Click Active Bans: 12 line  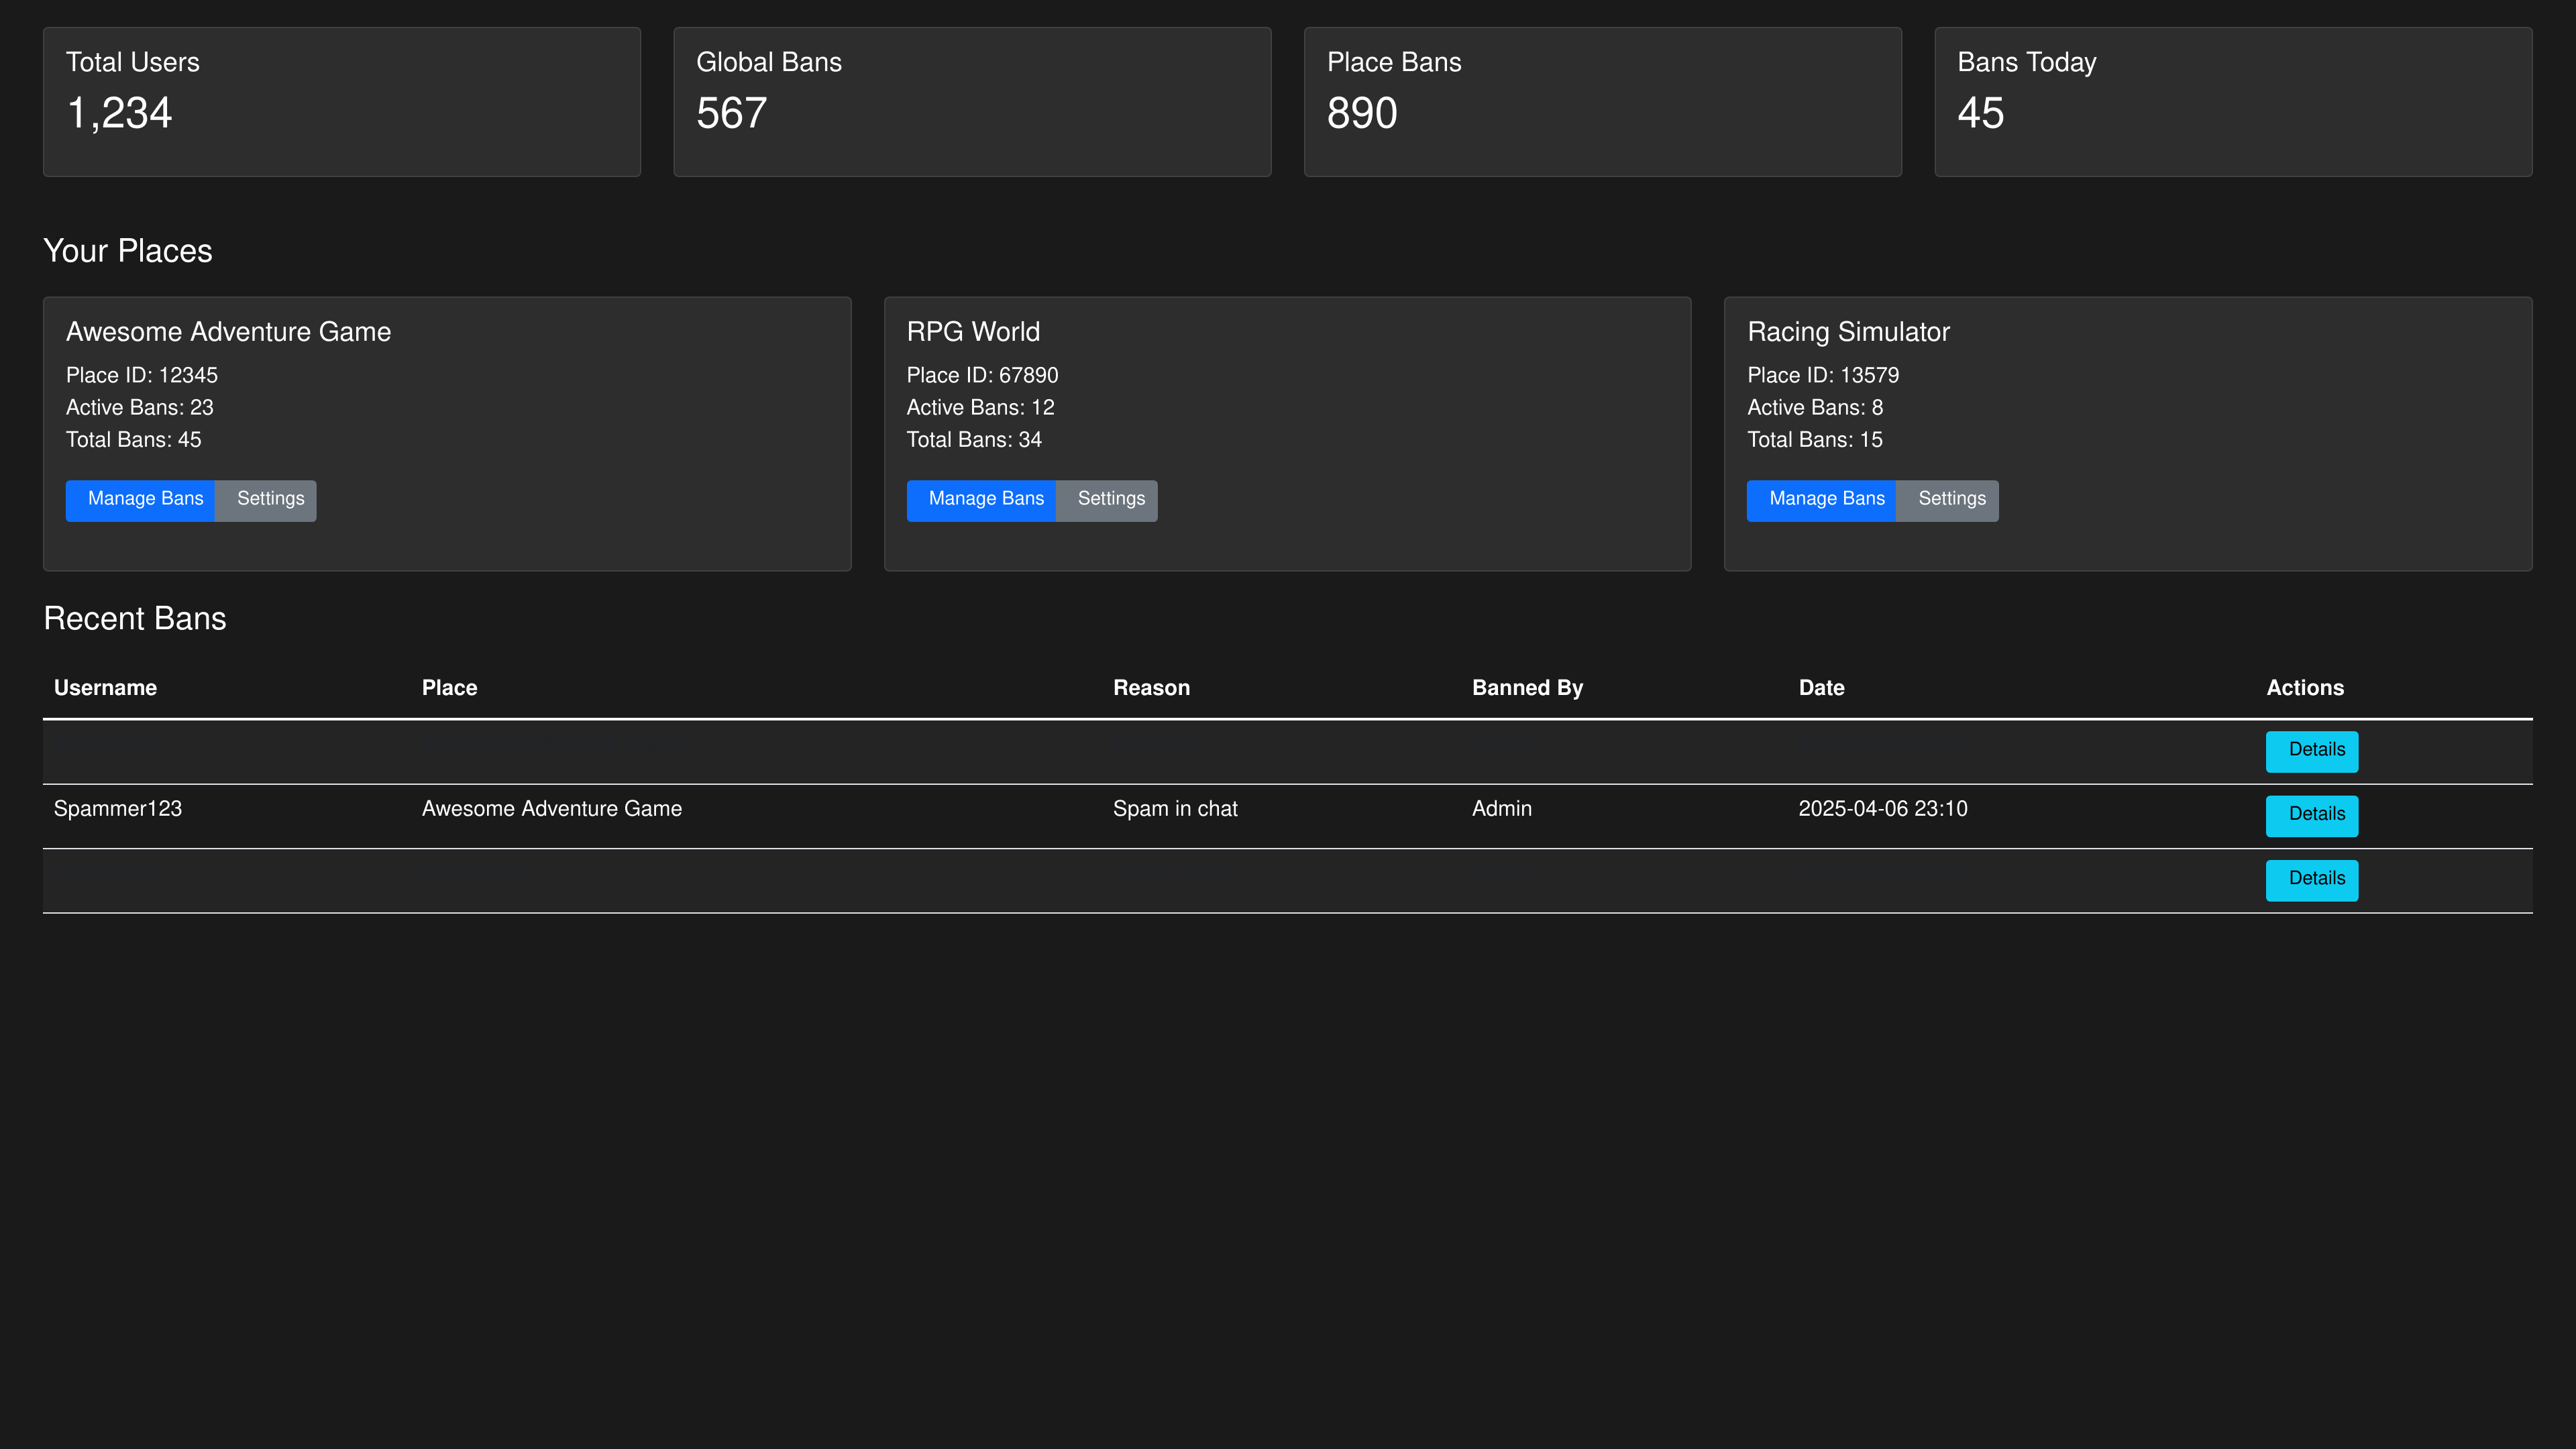(980, 407)
